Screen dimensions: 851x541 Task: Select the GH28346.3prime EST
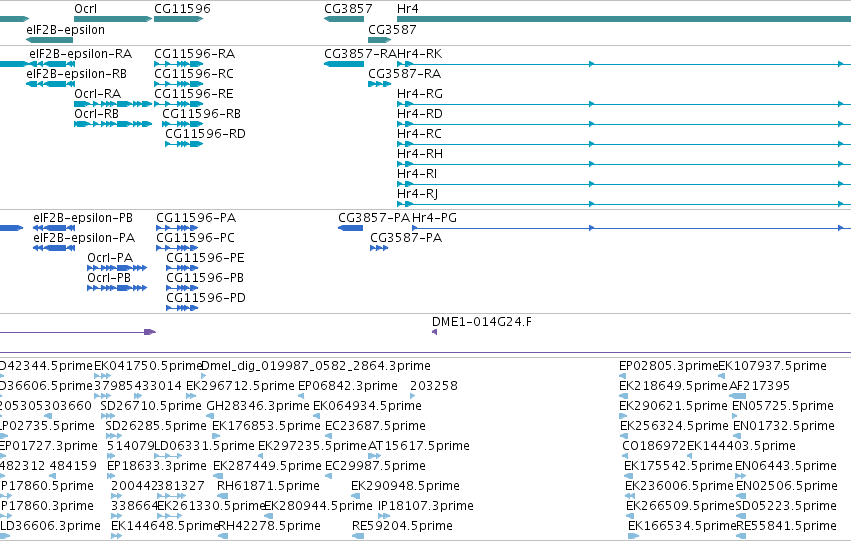pyautogui.click(x=258, y=406)
